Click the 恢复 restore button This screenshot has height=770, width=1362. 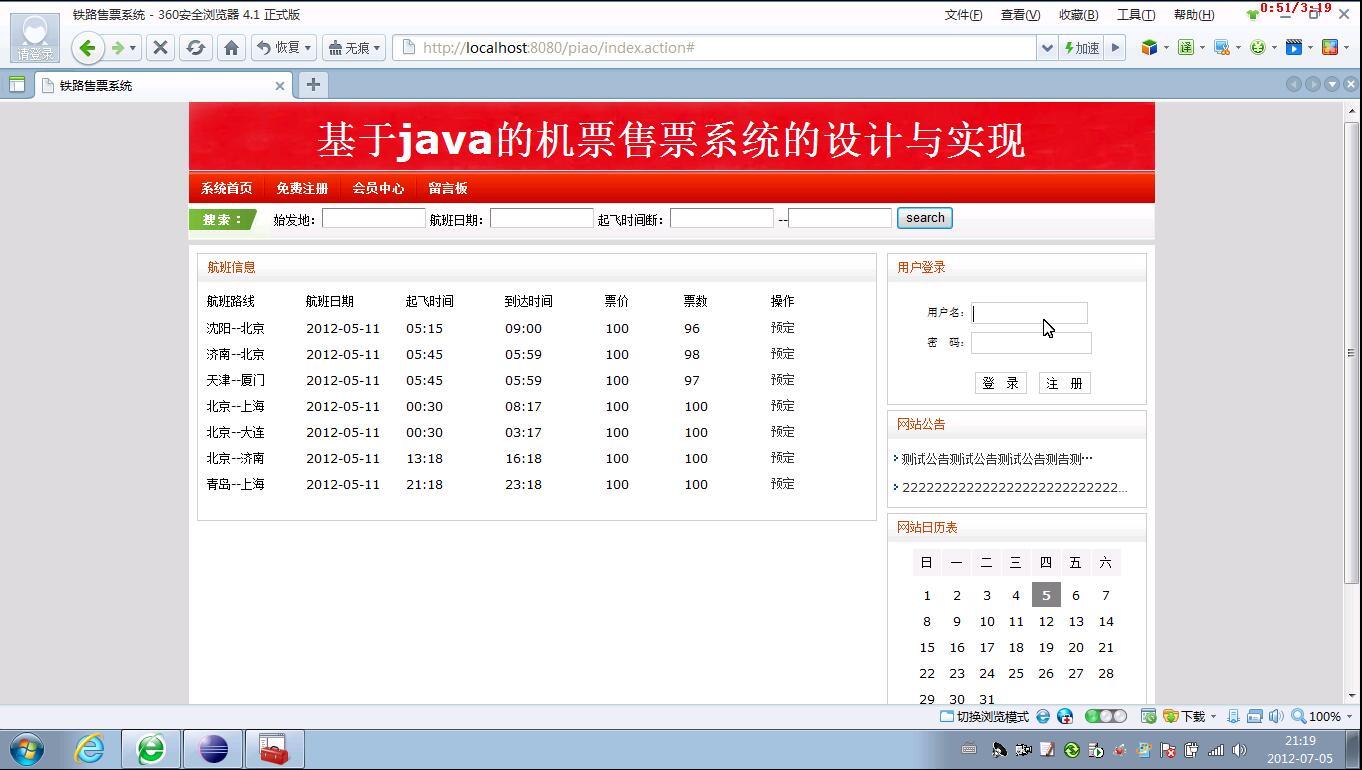pos(284,48)
